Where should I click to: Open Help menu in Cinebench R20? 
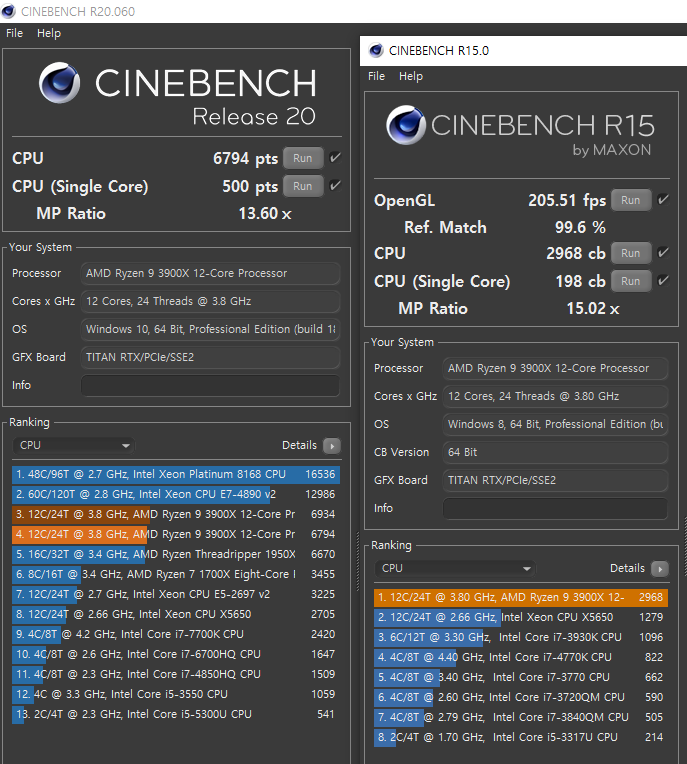pyautogui.click(x=49, y=33)
